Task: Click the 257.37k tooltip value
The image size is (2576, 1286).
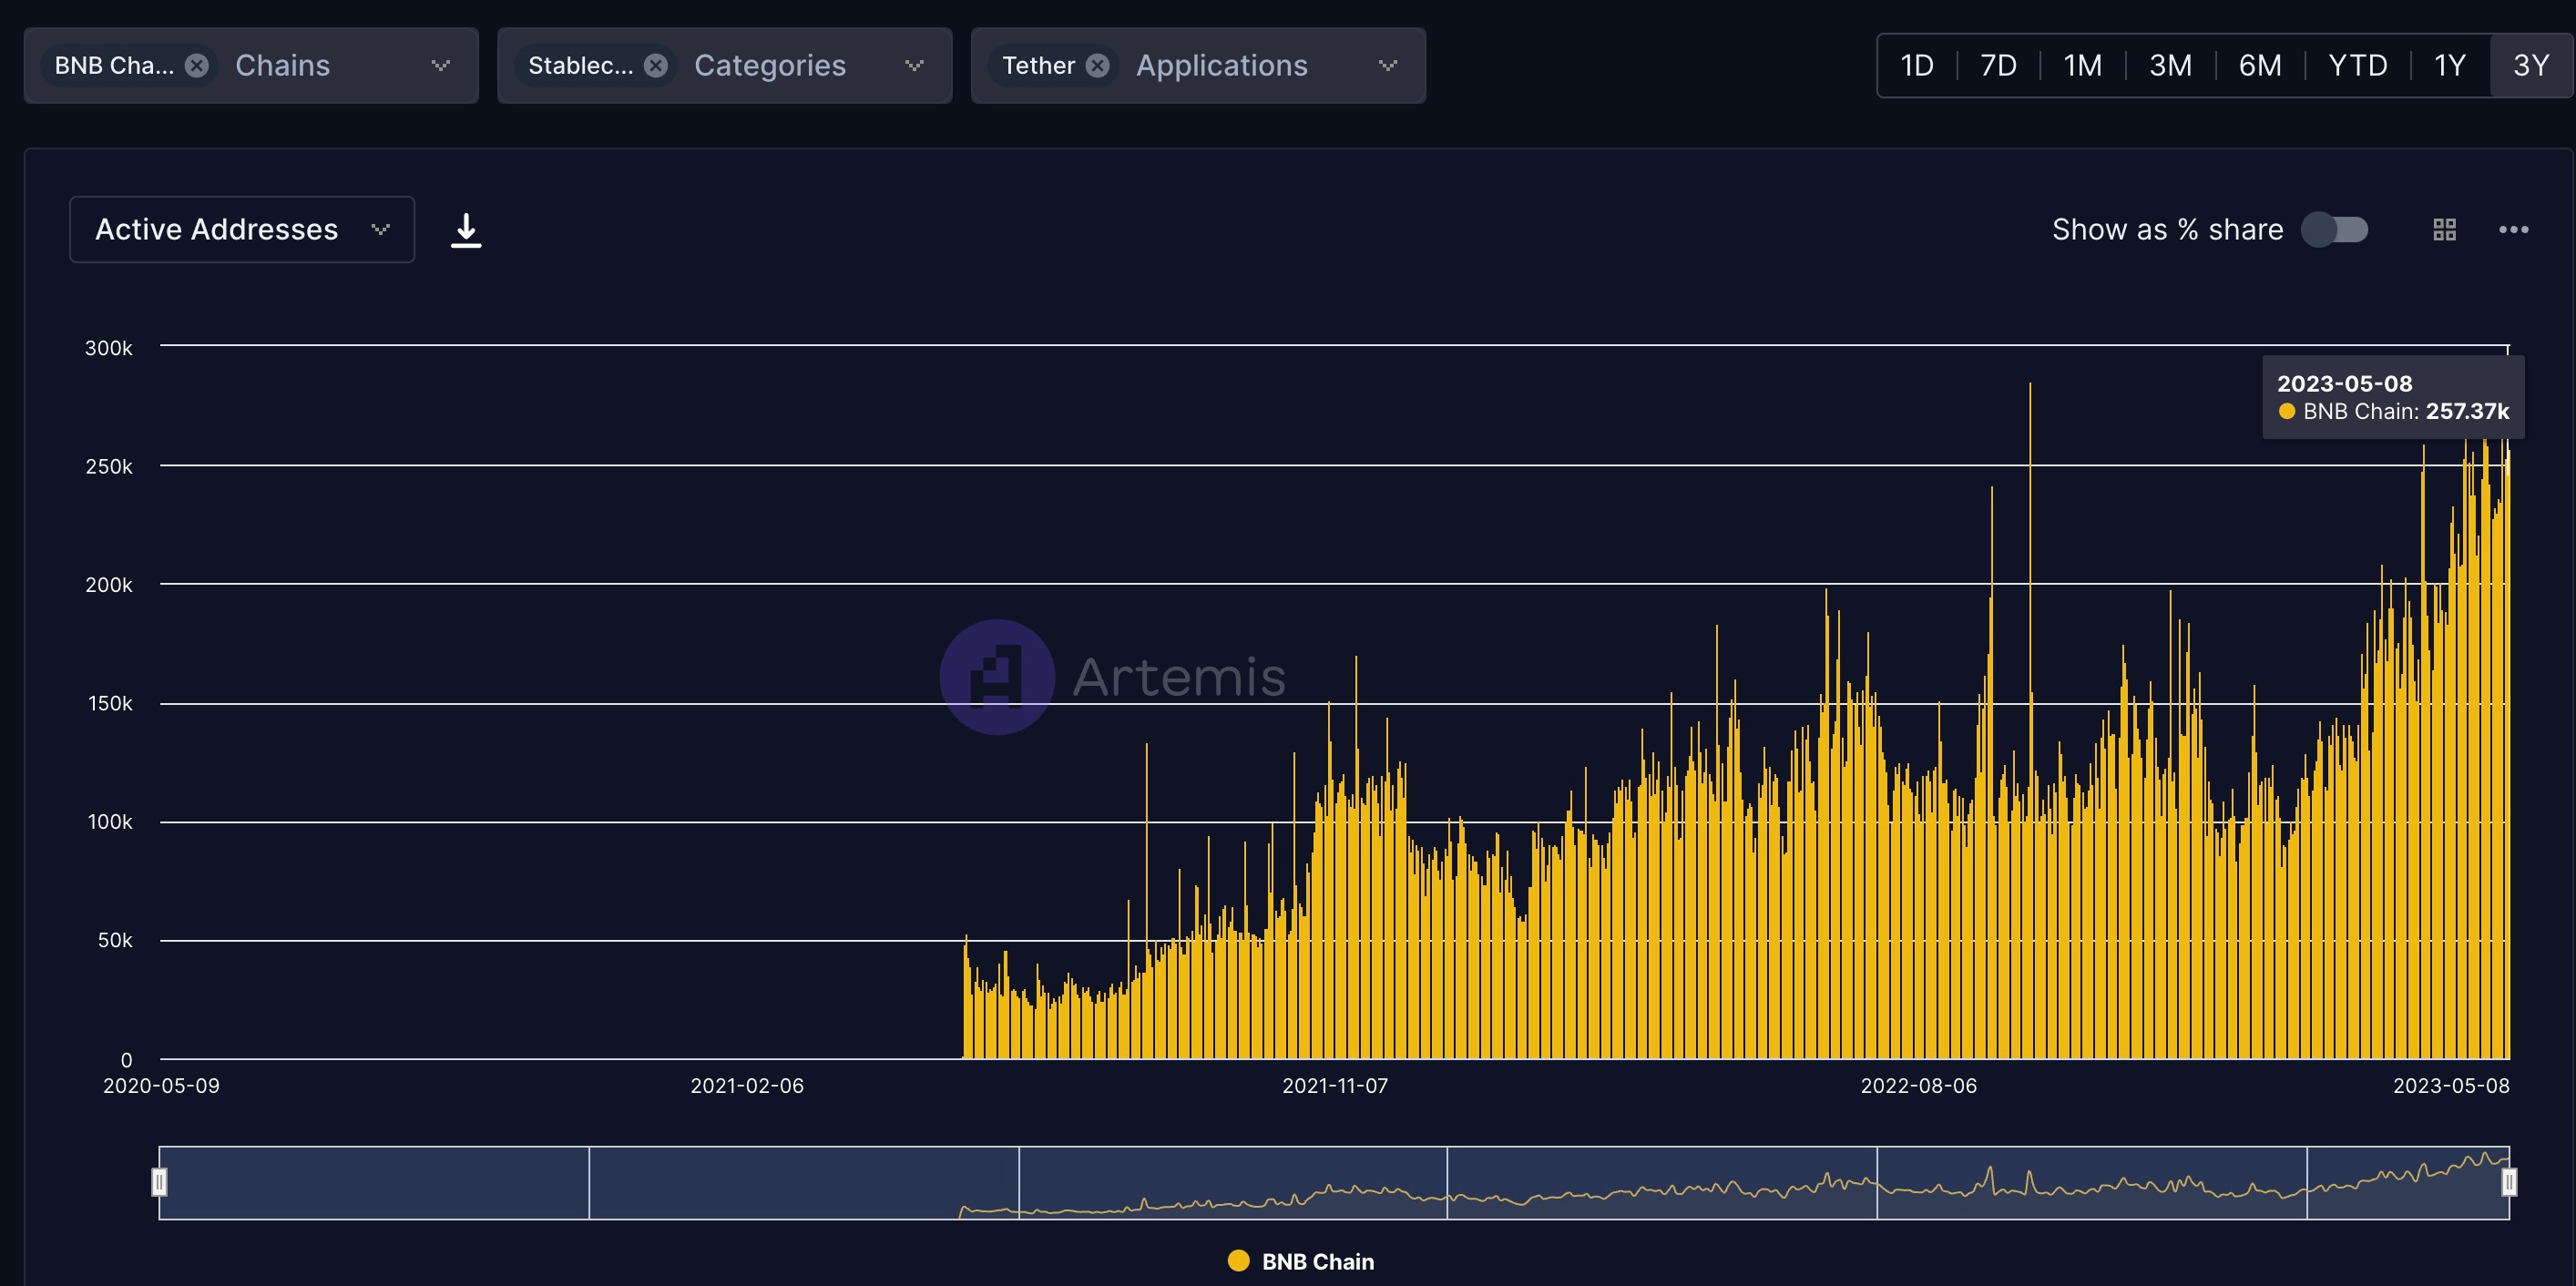Action: tap(2467, 411)
